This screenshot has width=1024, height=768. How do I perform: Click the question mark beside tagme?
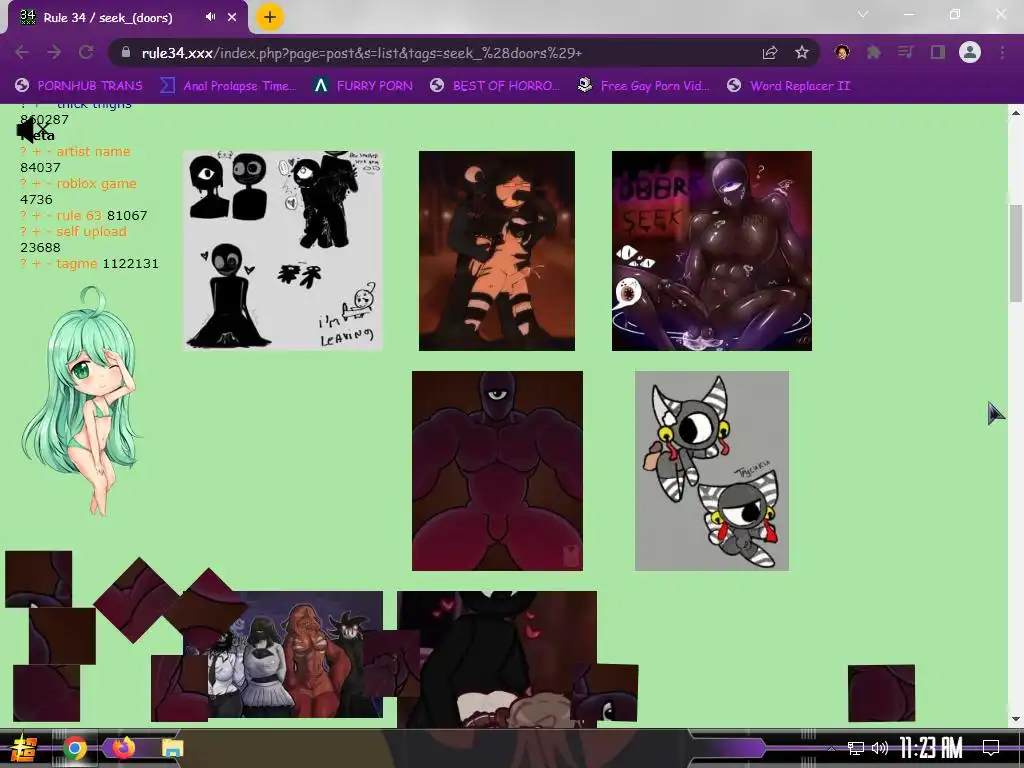pyautogui.click(x=24, y=264)
